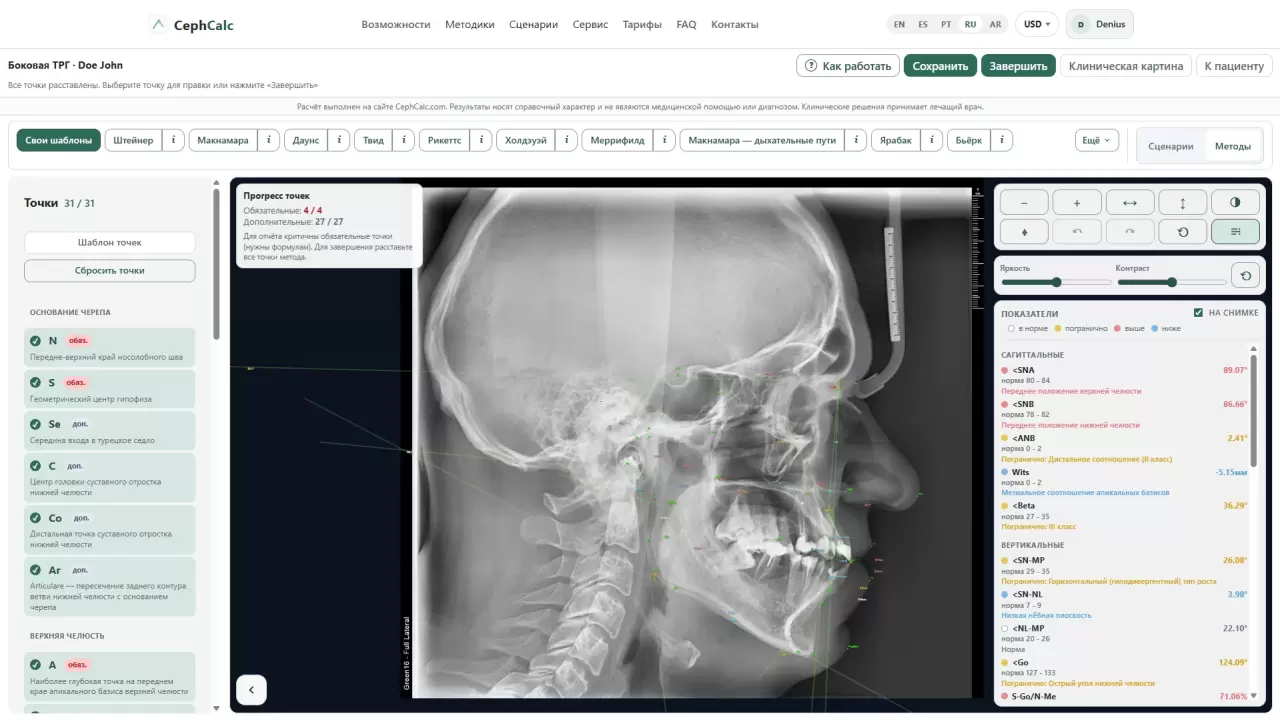
Task: Switch language to AR
Action: pos(995,24)
